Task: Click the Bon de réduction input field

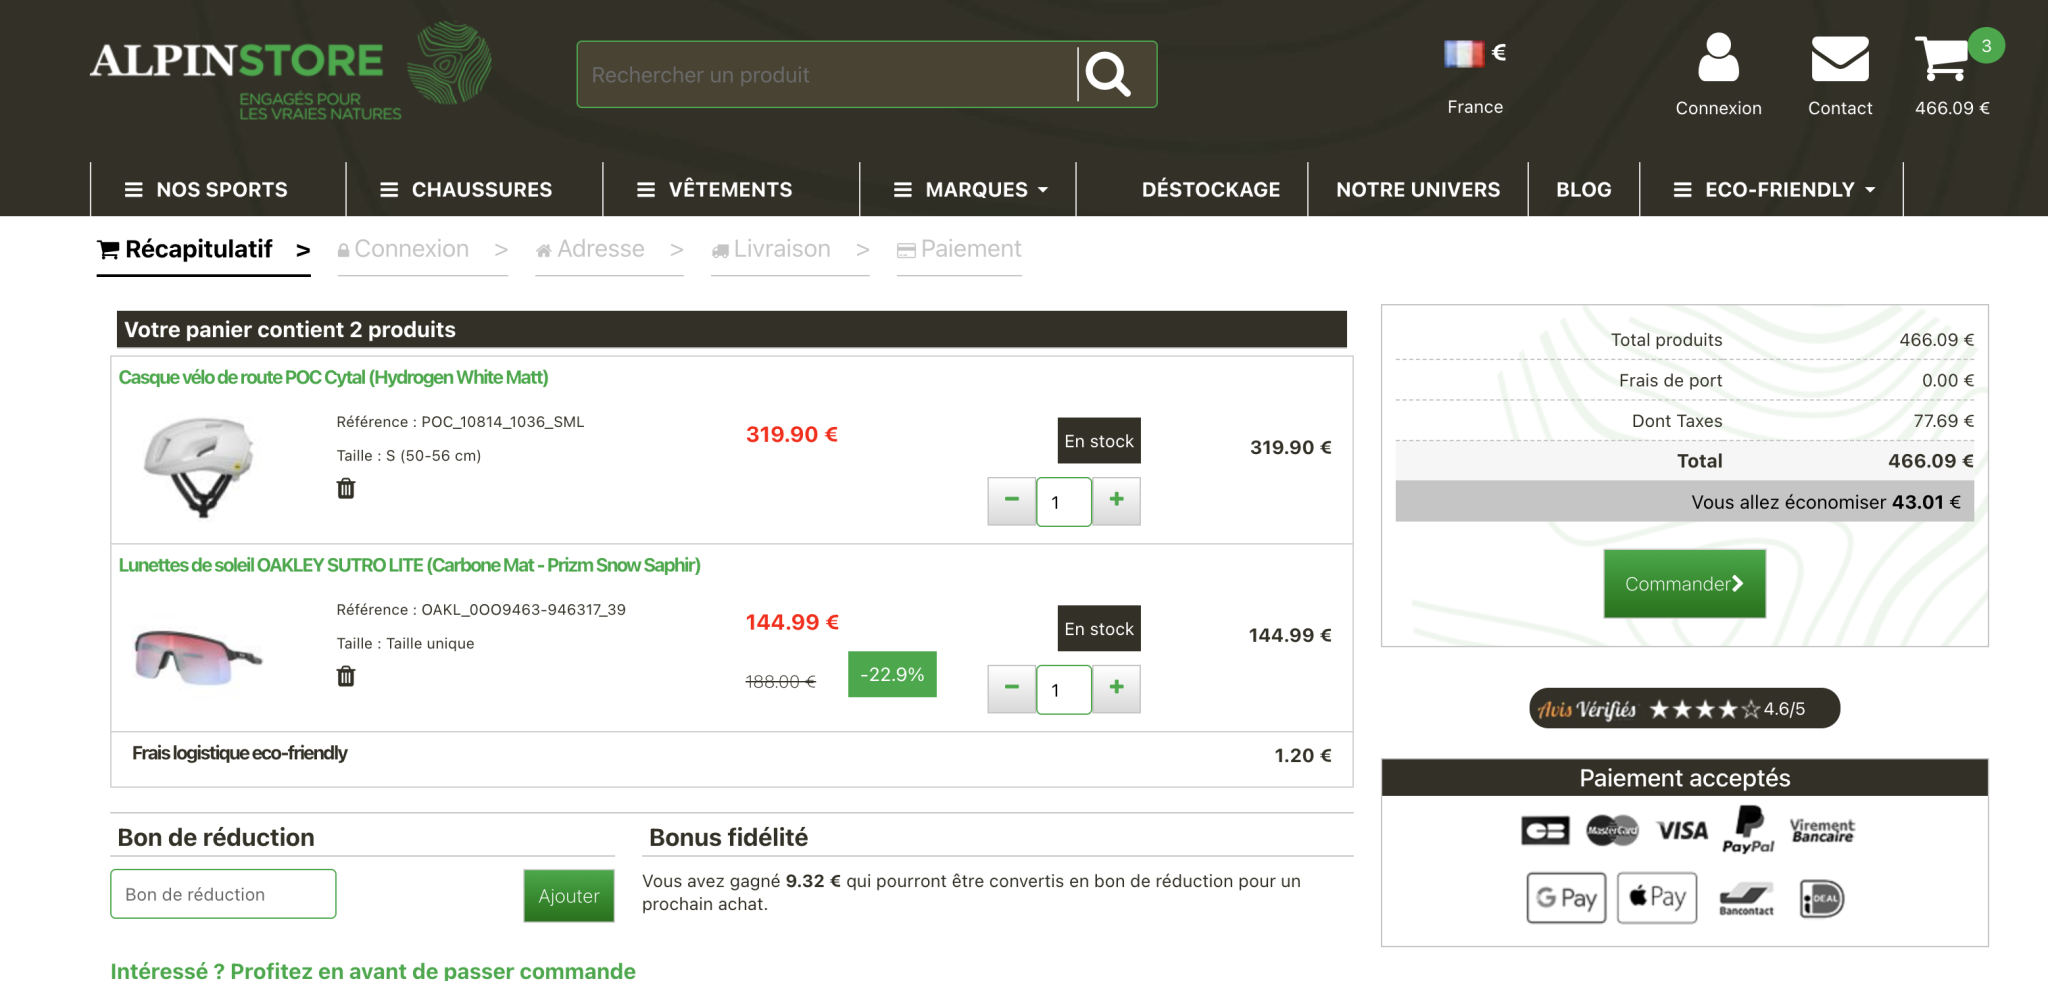Action: (x=222, y=893)
